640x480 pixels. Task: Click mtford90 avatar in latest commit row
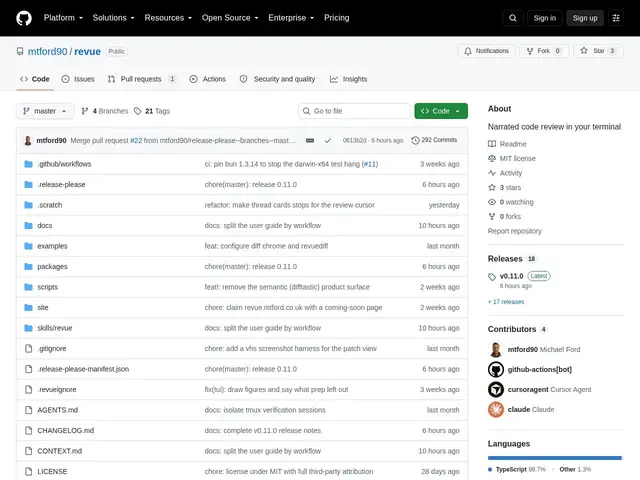click(28, 140)
